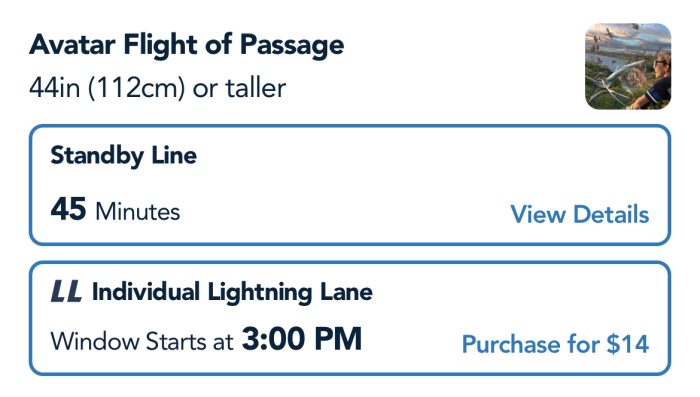Viewport: 700px width, 397px height.
Task: Open the Avatar Flight of Passage thumbnail
Action: [x=628, y=67]
